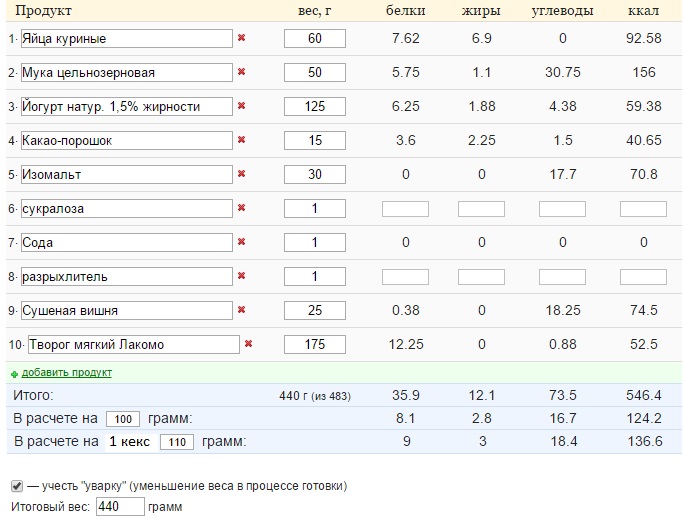
Task: Edit the weight field for Творог мягкий Лакомо
Action: [315, 345]
